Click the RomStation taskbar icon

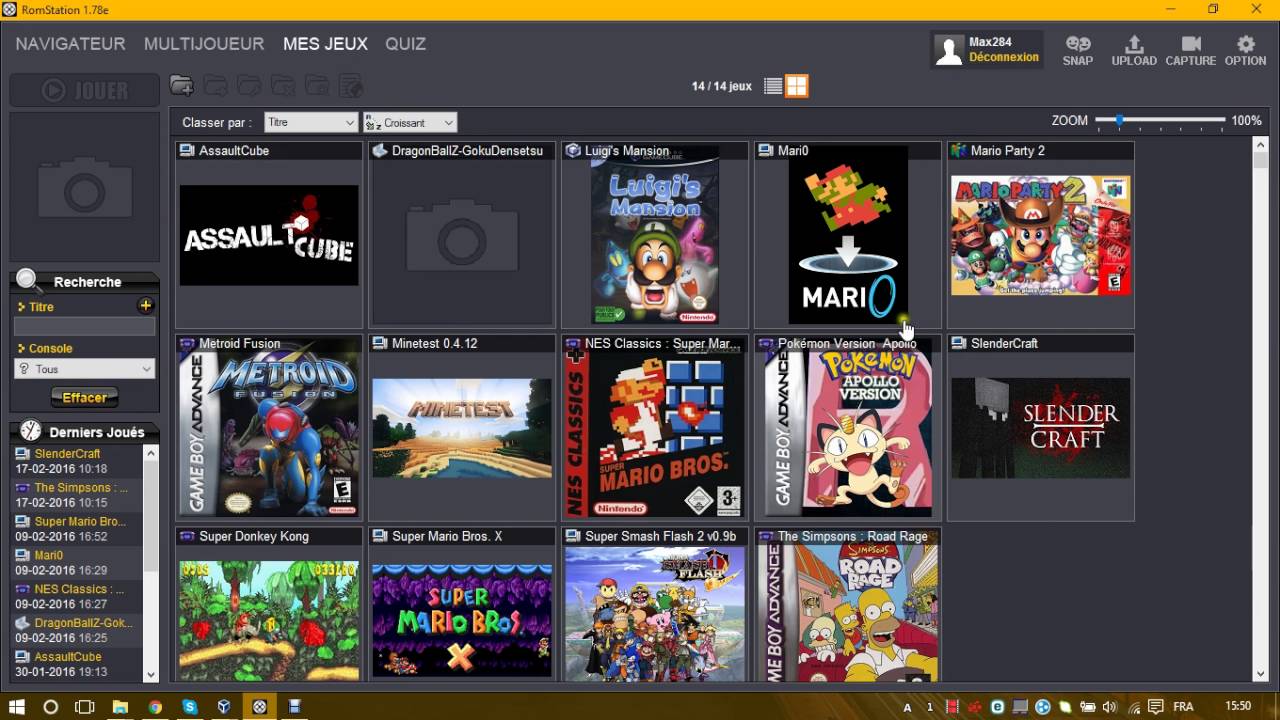[260, 707]
